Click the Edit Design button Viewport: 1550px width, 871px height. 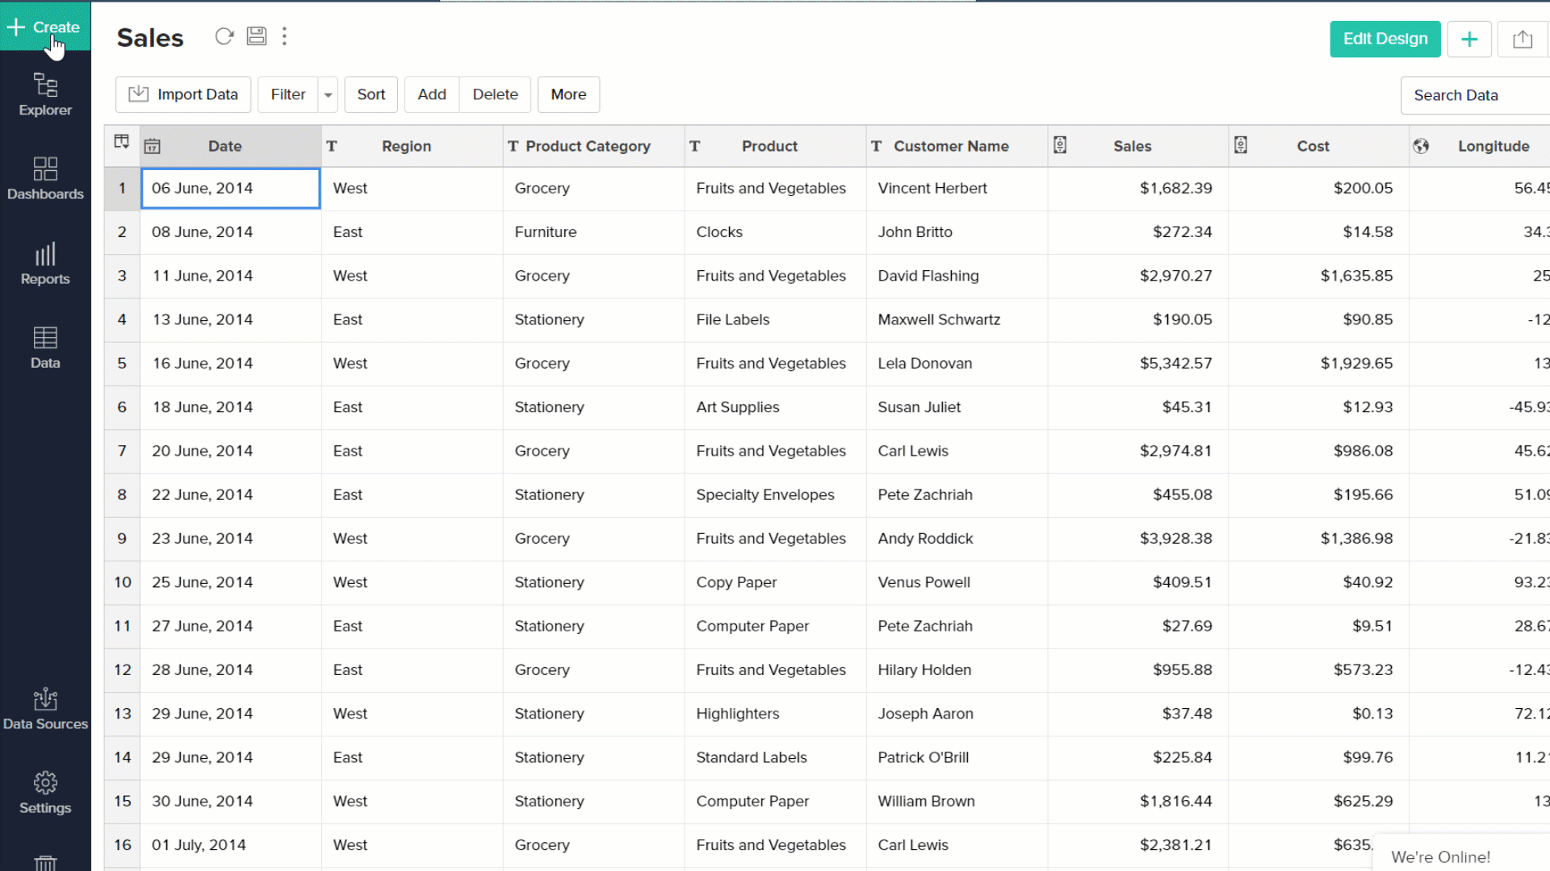tap(1384, 39)
